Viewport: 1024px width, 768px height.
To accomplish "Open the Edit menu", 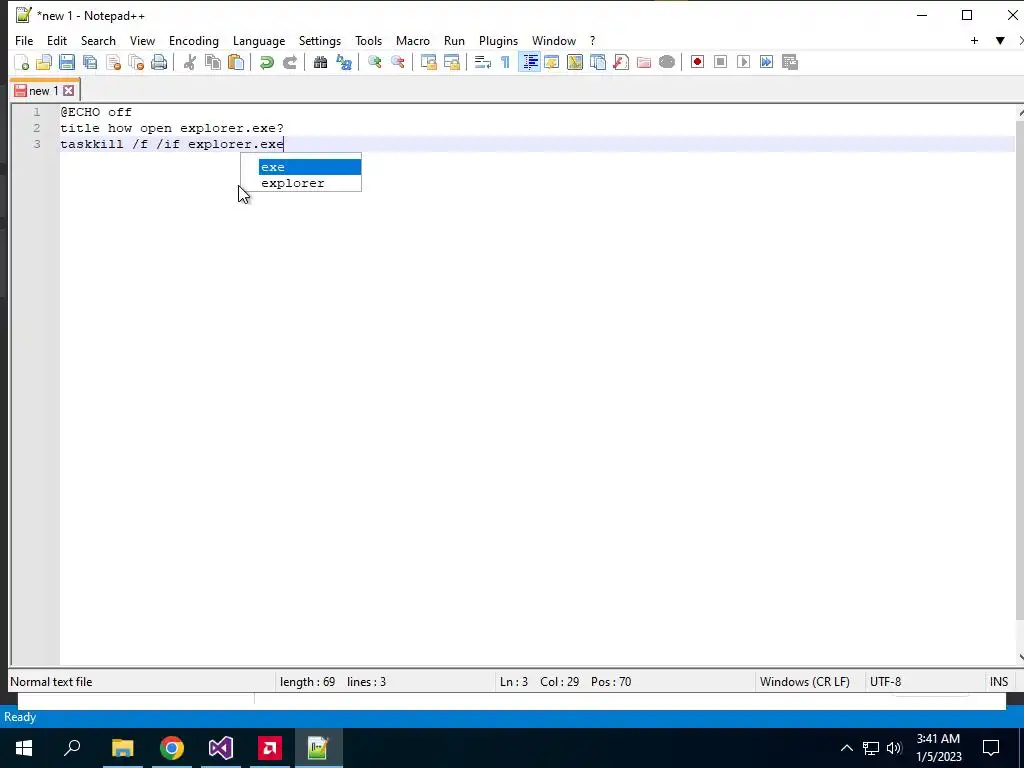I will coord(57,40).
